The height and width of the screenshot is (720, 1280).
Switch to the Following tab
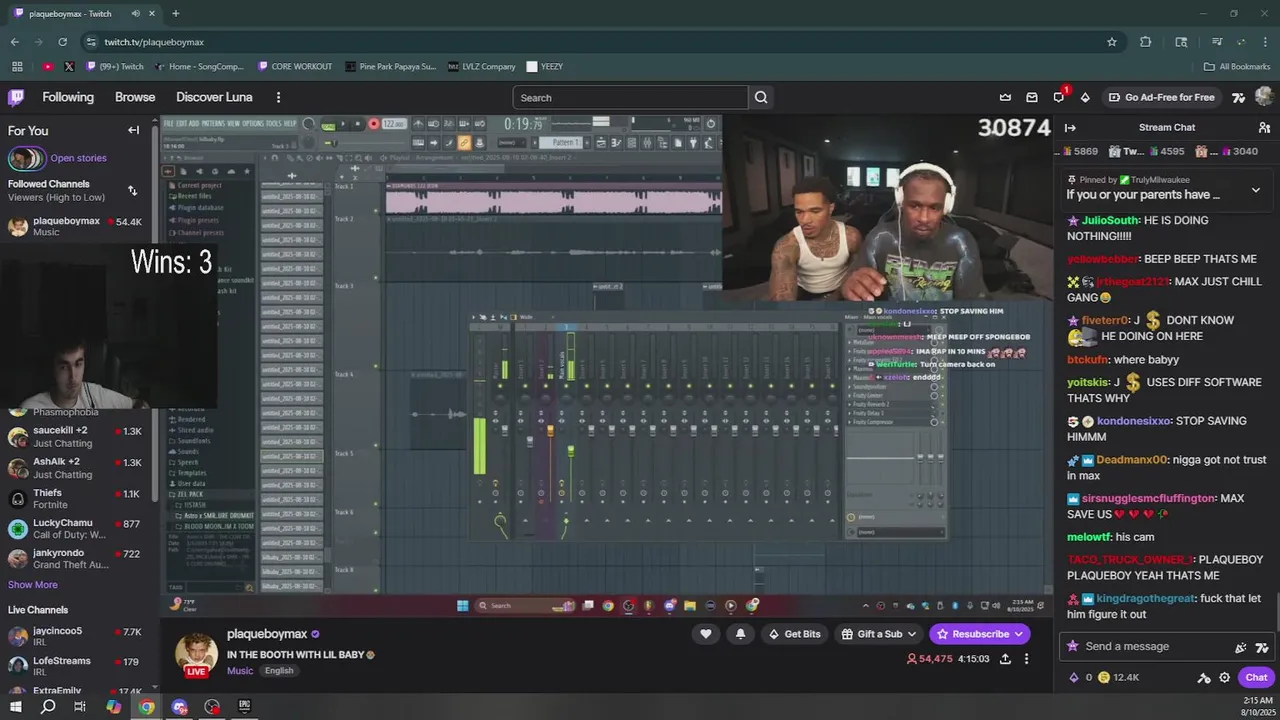(x=68, y=97)
